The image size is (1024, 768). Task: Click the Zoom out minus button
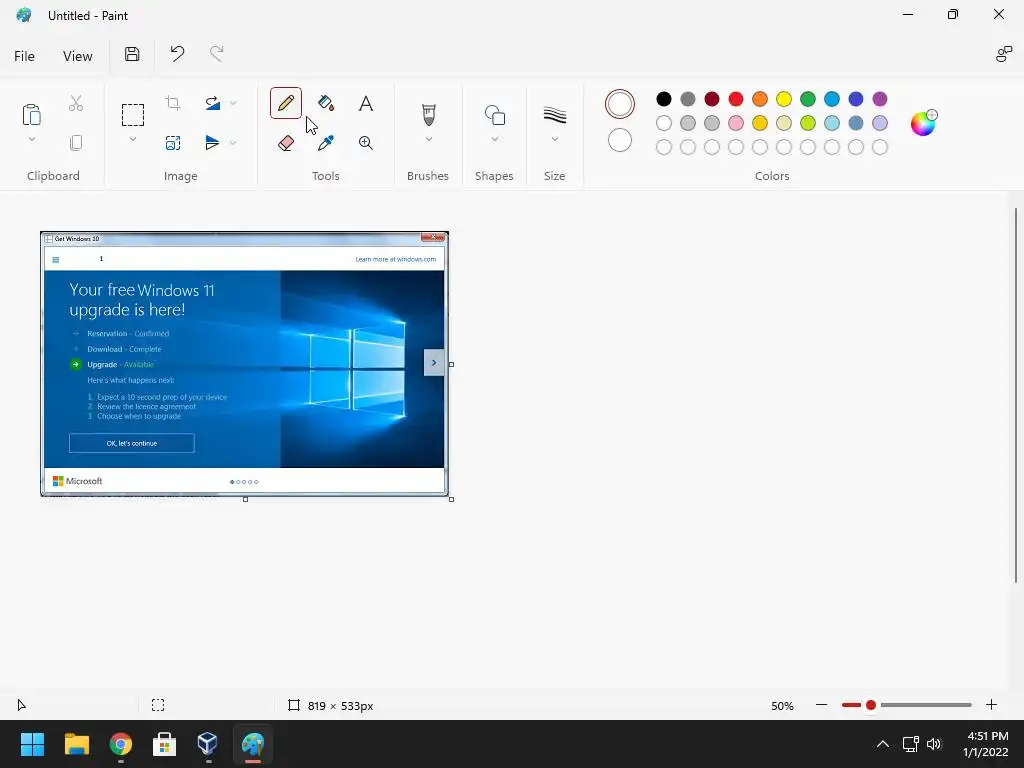(822, 705)
